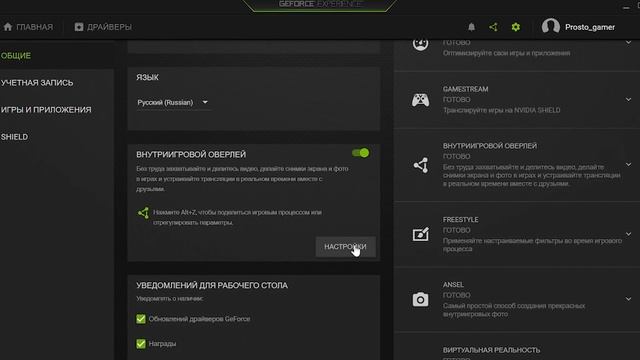Expand the ВНУТРИИГРОВОЙ ОВЕРЛЕЙ feature chevron
This screenshot has width=640, height=360.
click(x=628, y=164)
